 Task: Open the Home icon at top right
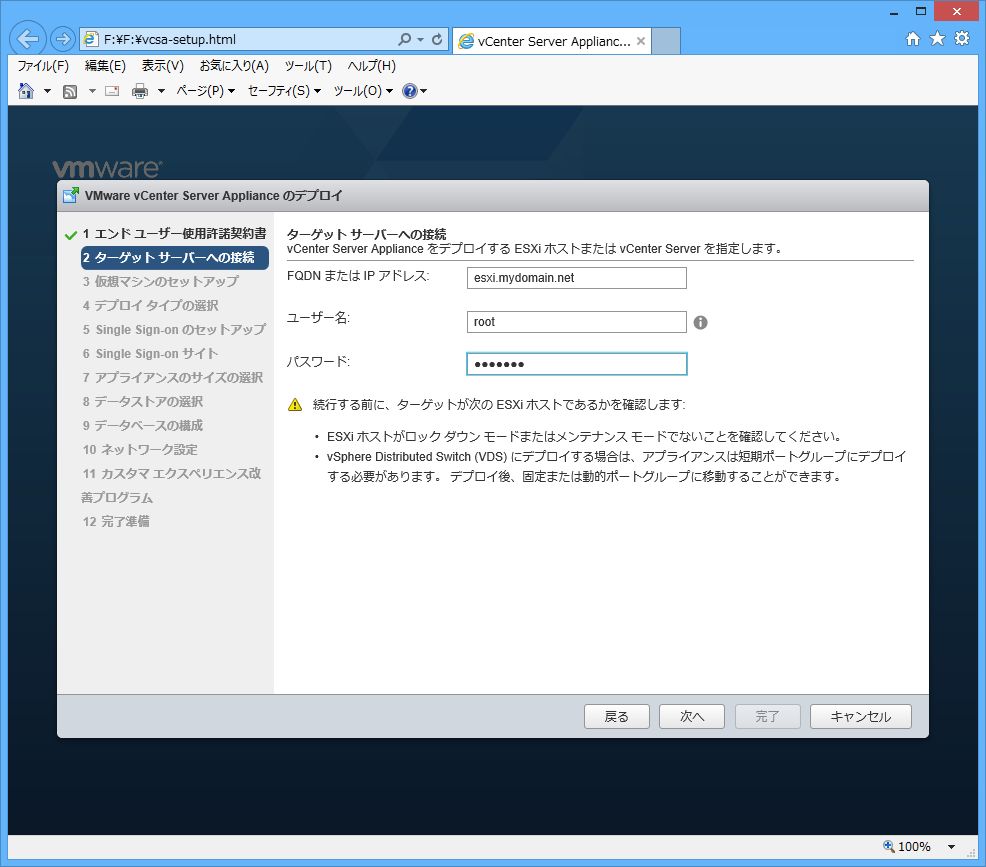point(913,39)
